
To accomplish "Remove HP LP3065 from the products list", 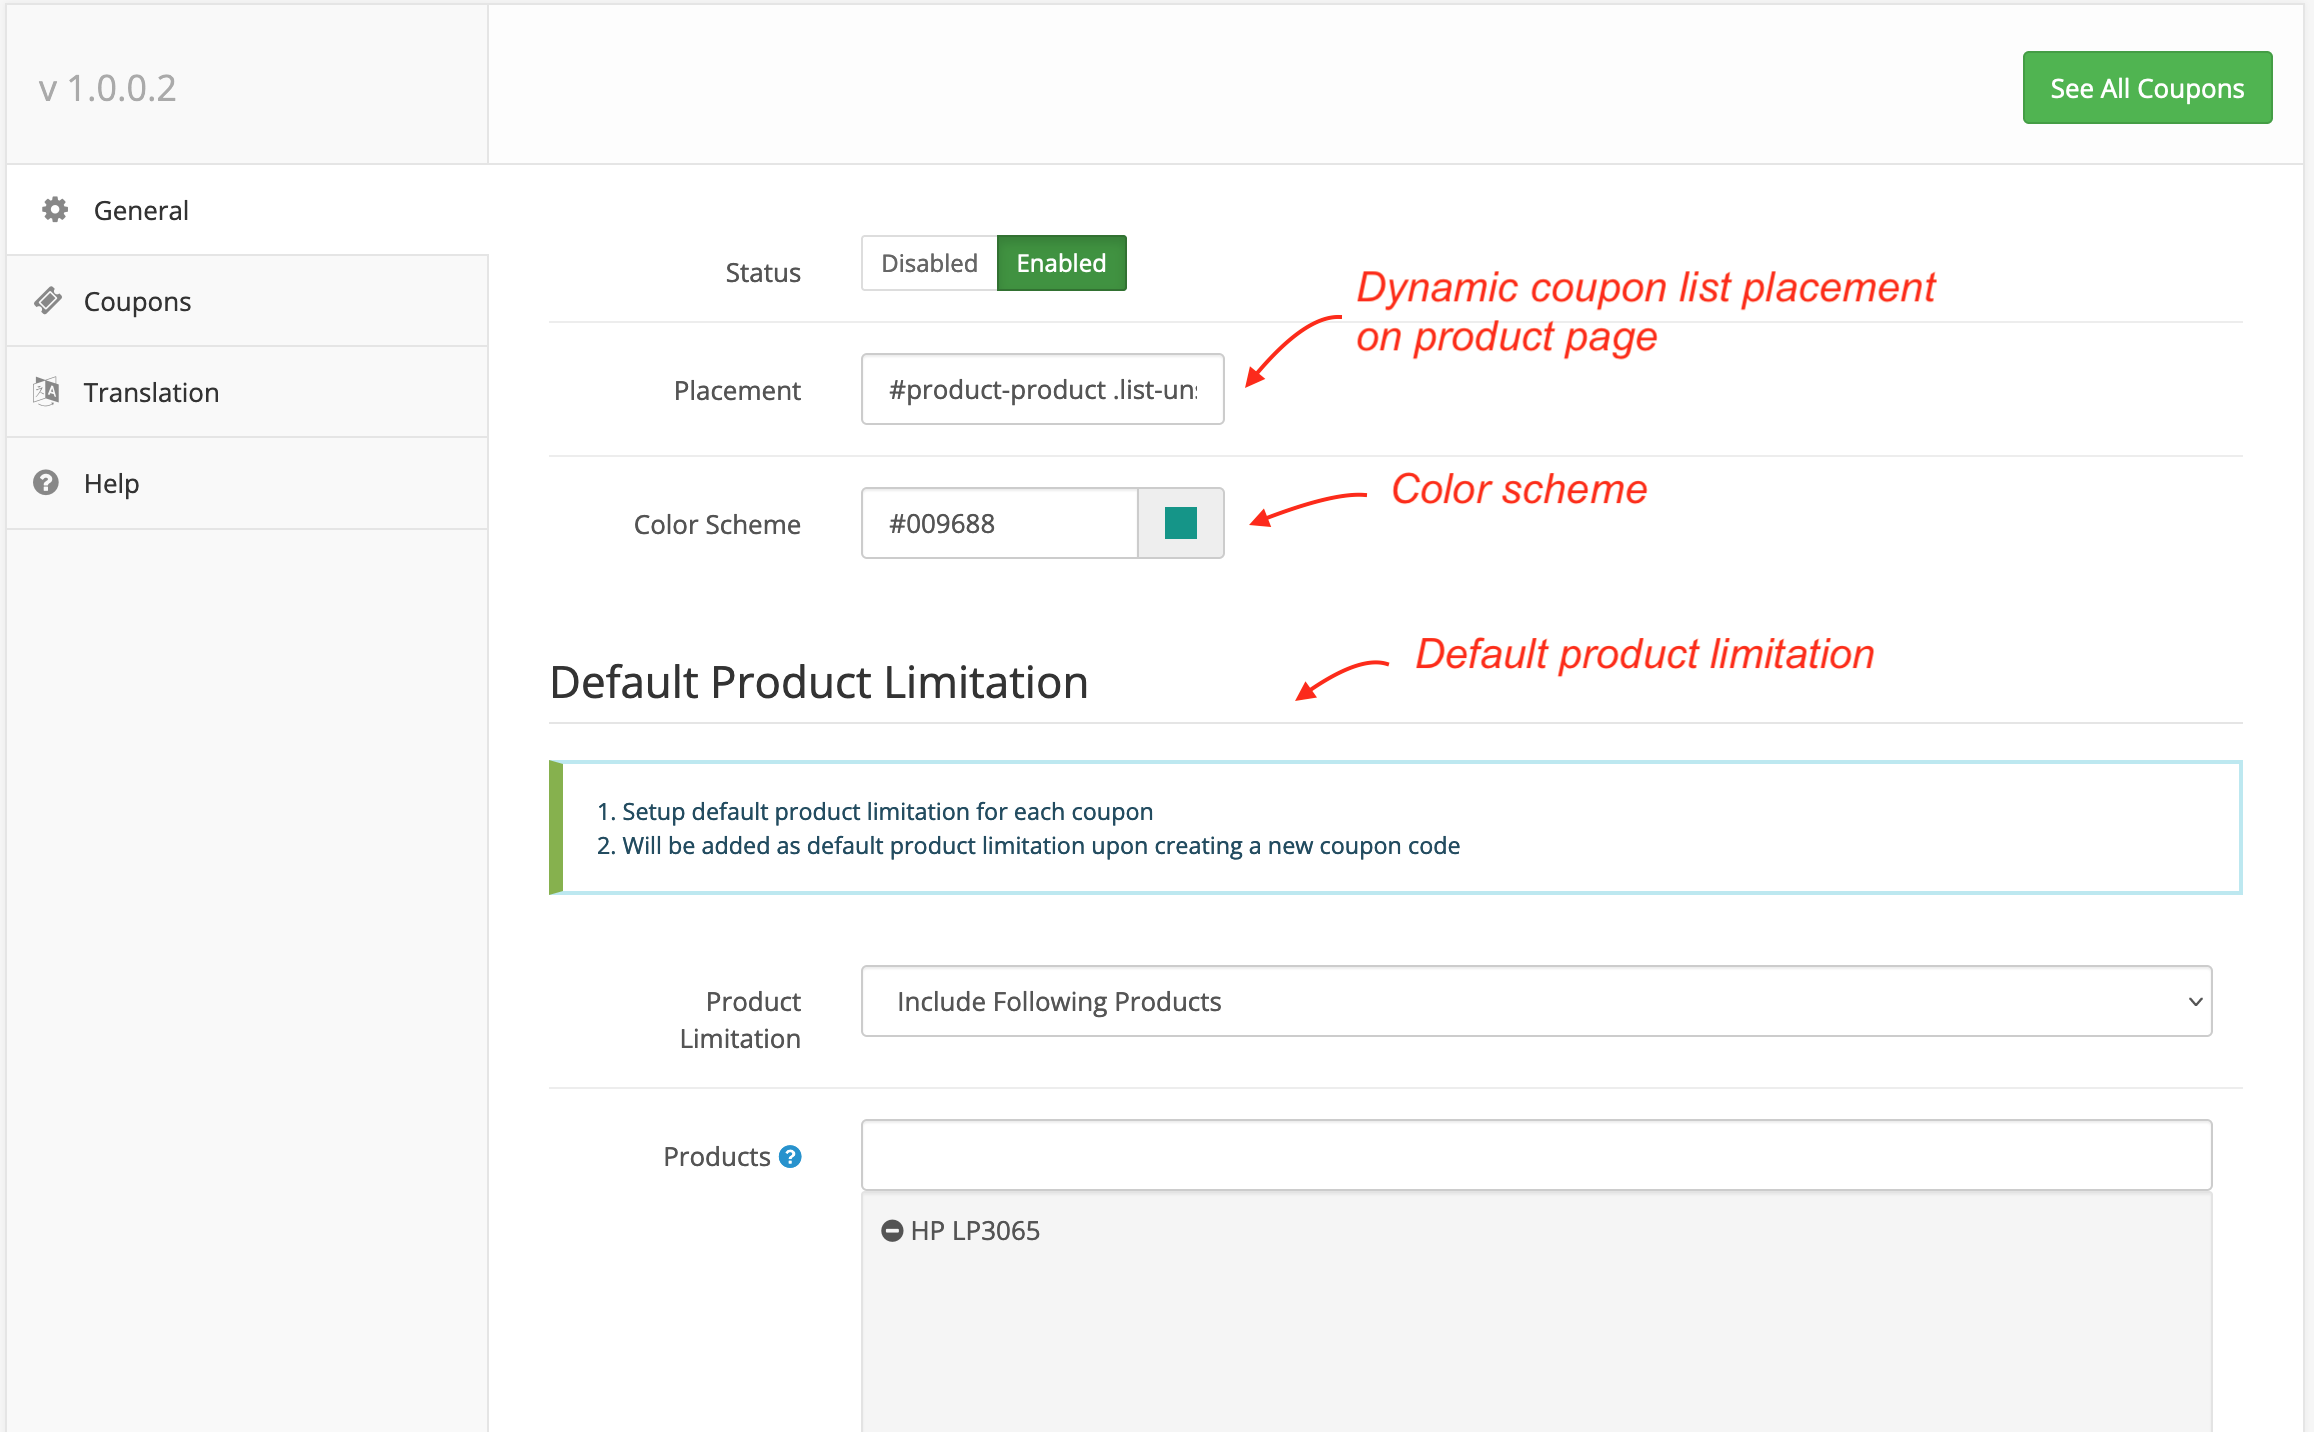I will [893, 1230].
